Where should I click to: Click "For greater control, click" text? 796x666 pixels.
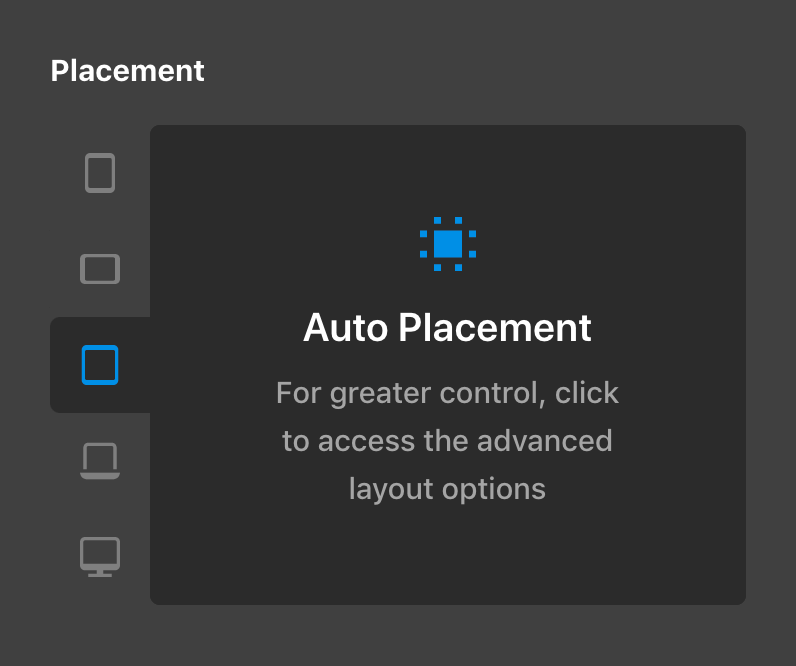(x=447, y=393)
